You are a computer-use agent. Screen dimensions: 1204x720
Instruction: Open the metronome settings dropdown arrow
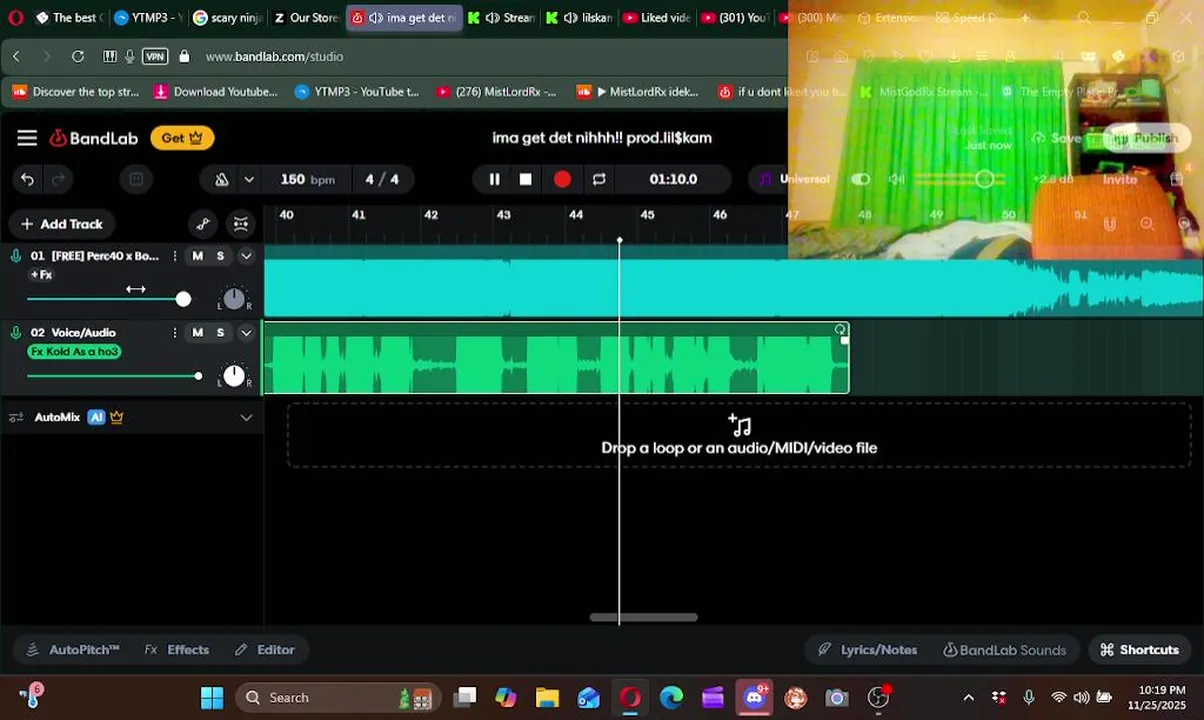(x=249, y=179)
